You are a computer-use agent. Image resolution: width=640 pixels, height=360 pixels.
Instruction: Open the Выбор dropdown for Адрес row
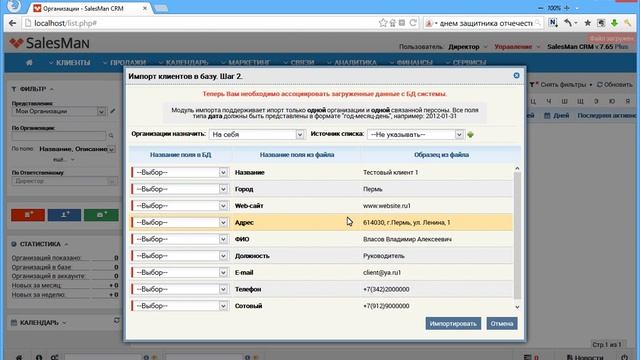coord(180,222)
